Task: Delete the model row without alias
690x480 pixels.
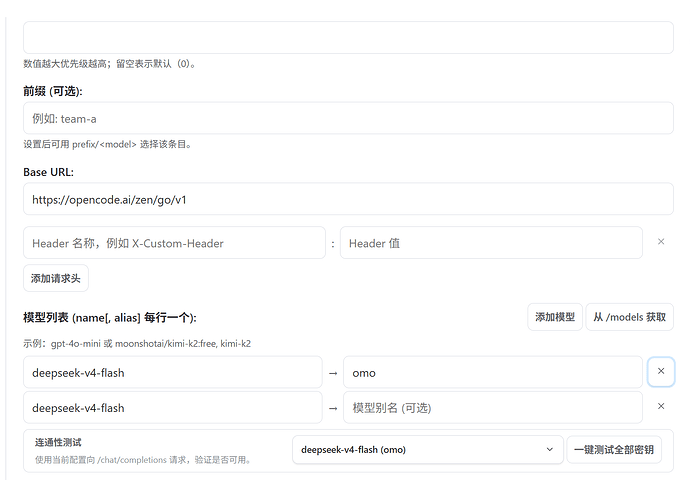Action: [661, 406]
